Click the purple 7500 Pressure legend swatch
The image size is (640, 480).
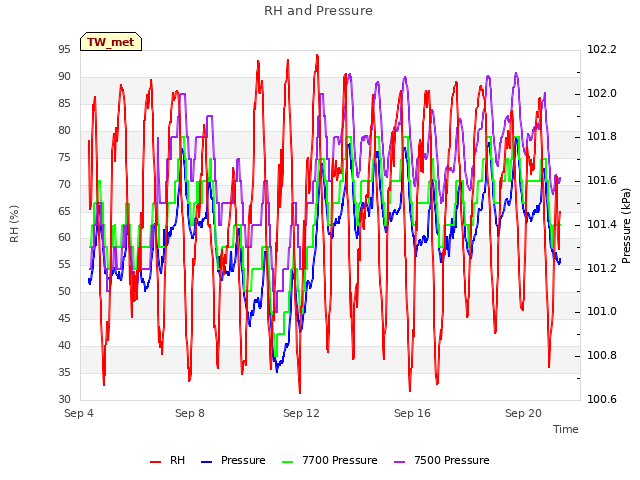pos(400,462)
